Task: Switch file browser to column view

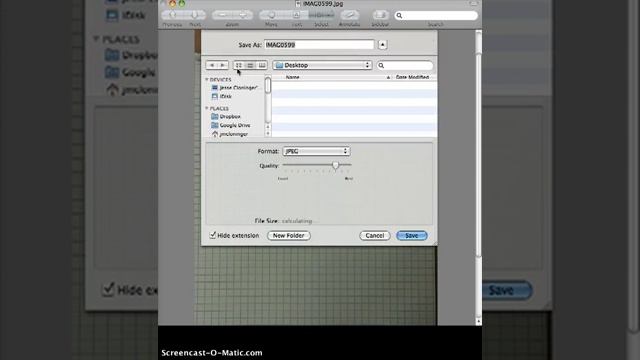Action: click(x=262, y=65)
